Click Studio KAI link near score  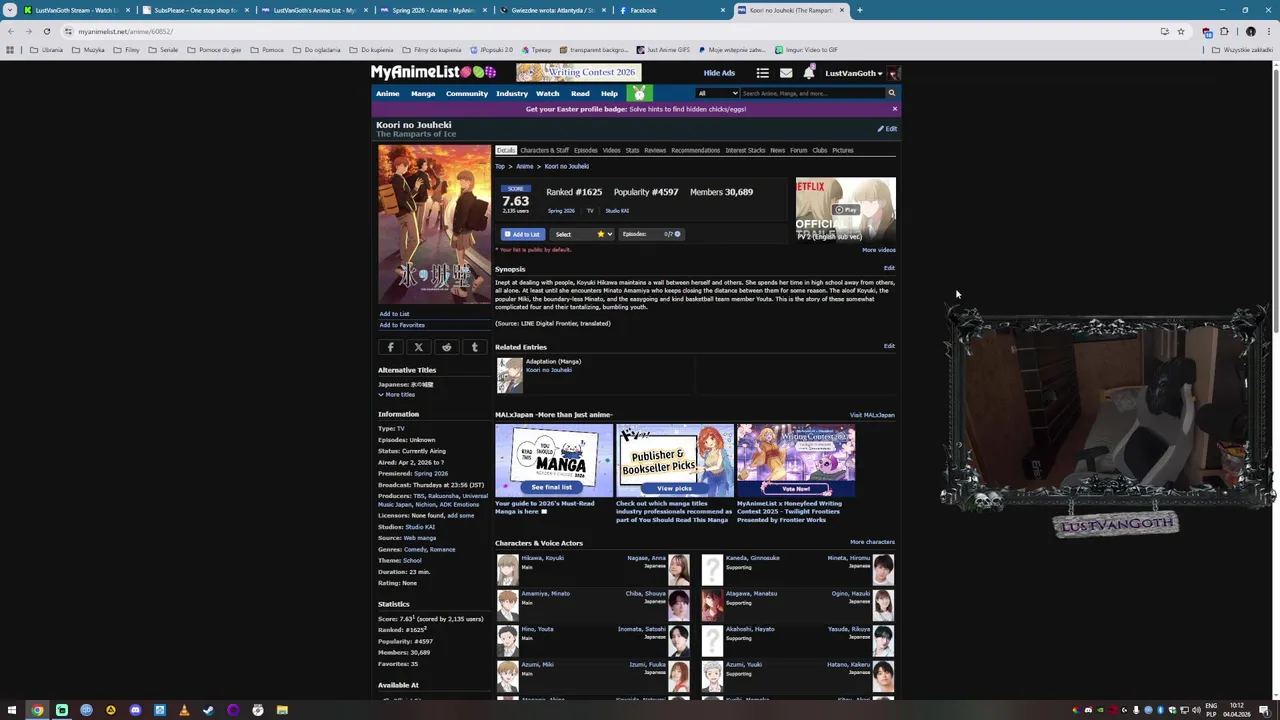[617, 211]
